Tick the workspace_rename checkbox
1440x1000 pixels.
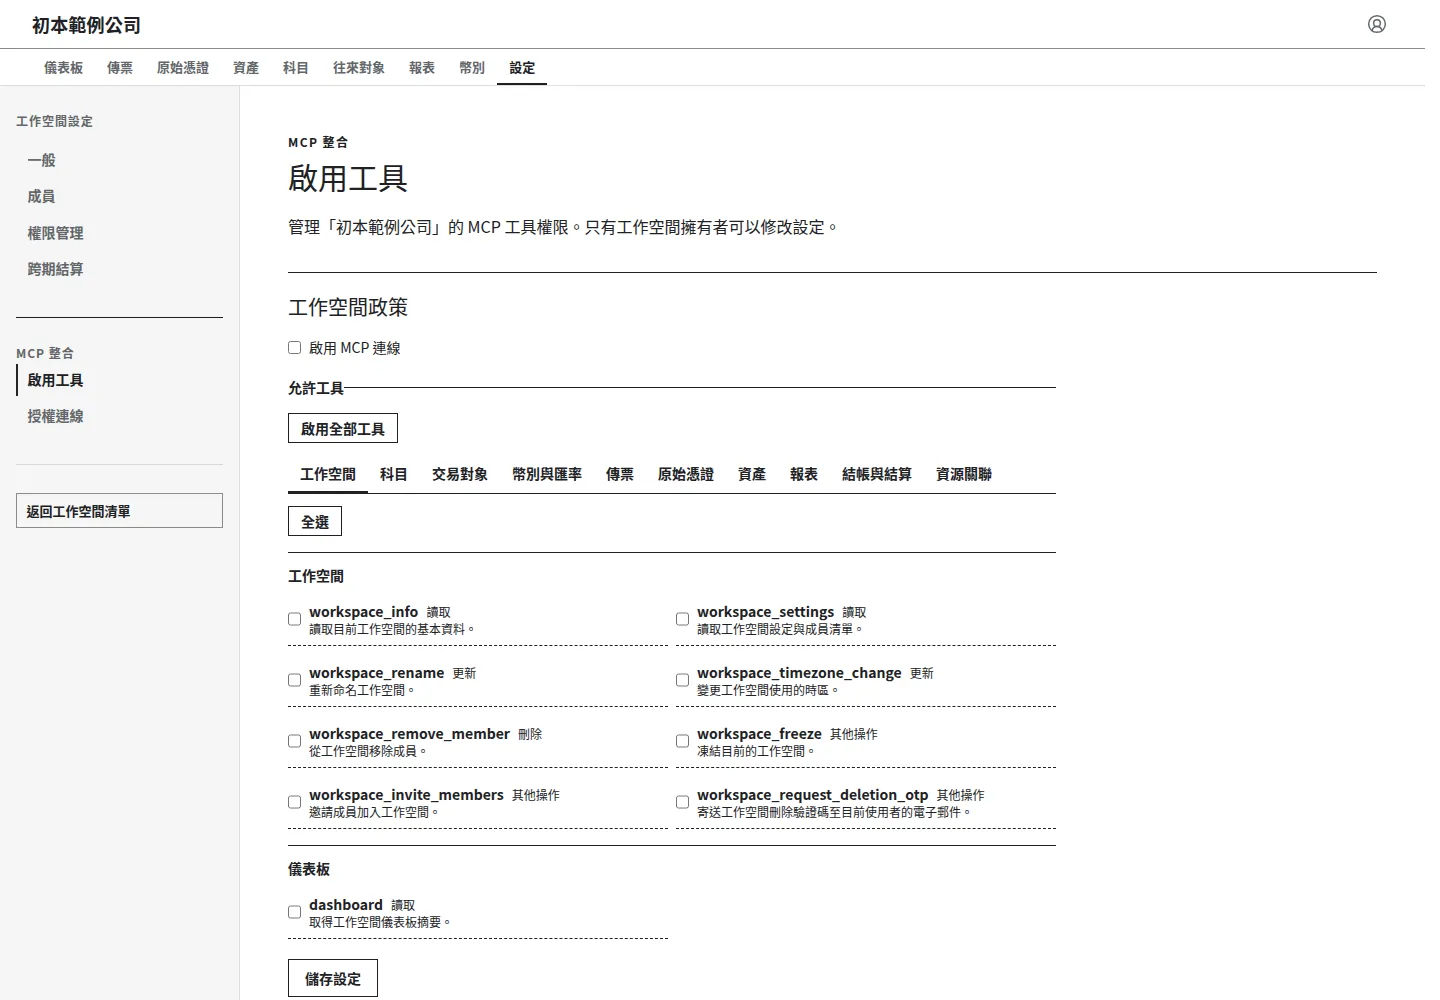(294, 680)
